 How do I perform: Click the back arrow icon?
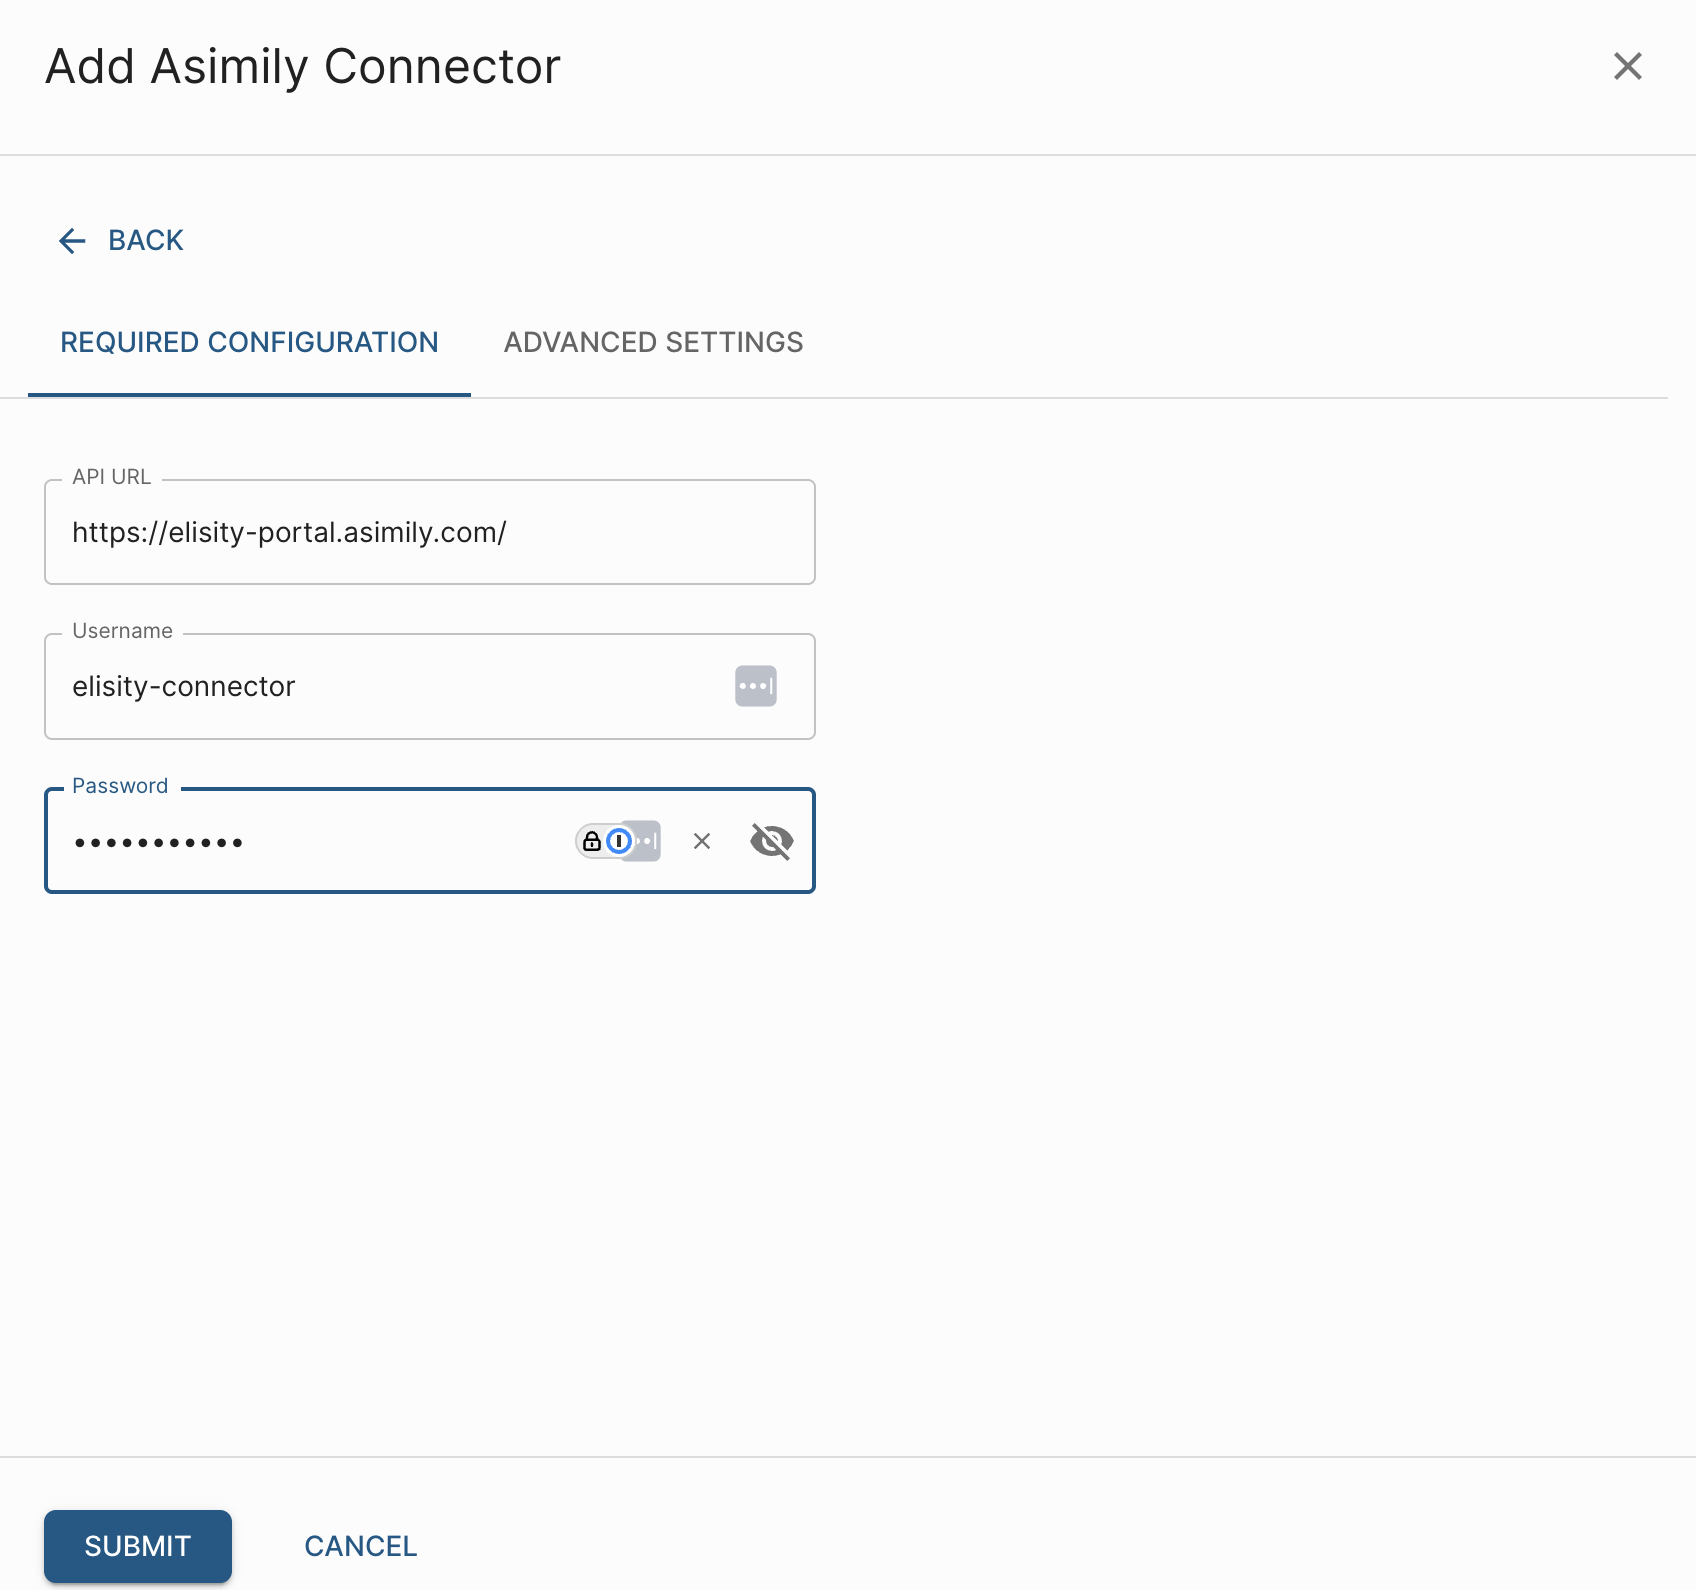pos(72,241)
